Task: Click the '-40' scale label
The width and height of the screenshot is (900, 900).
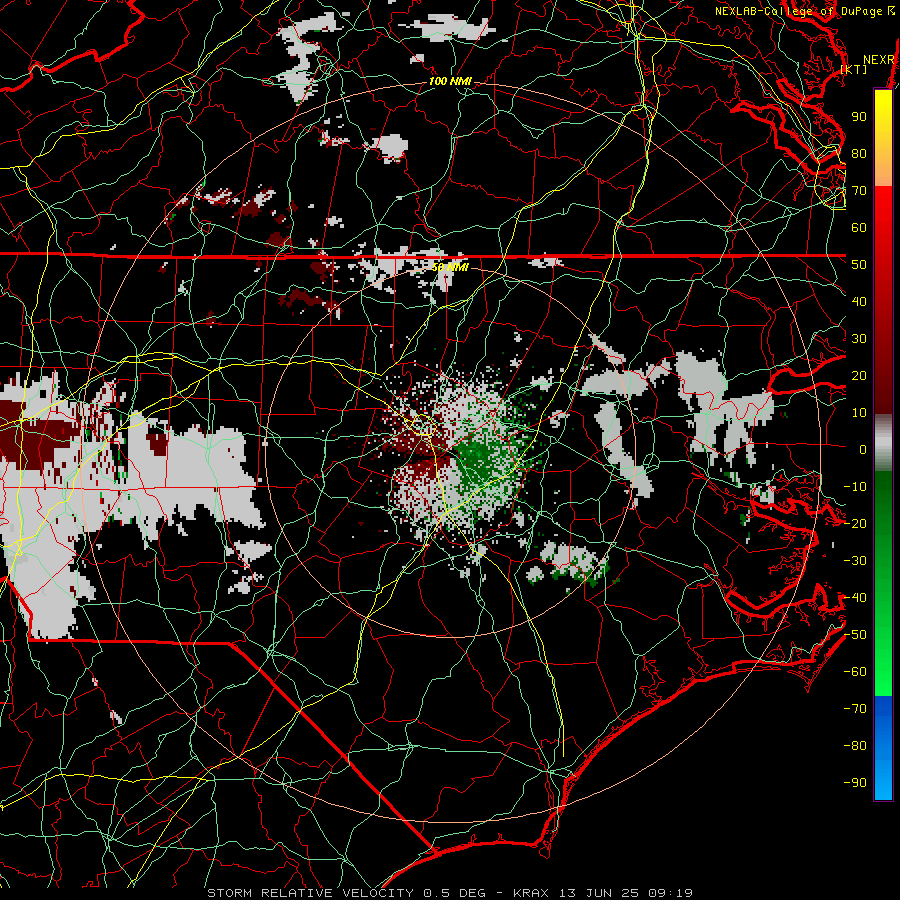Action: click(x=855, y=598)
